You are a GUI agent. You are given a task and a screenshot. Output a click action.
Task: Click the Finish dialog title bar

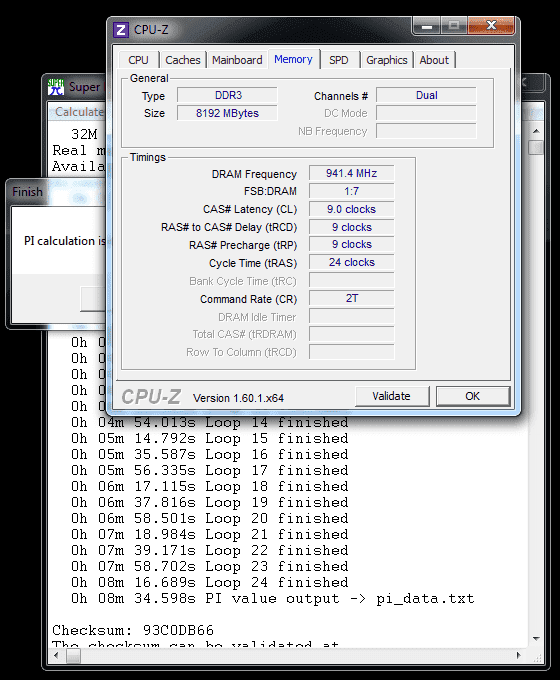coord(56,192)
